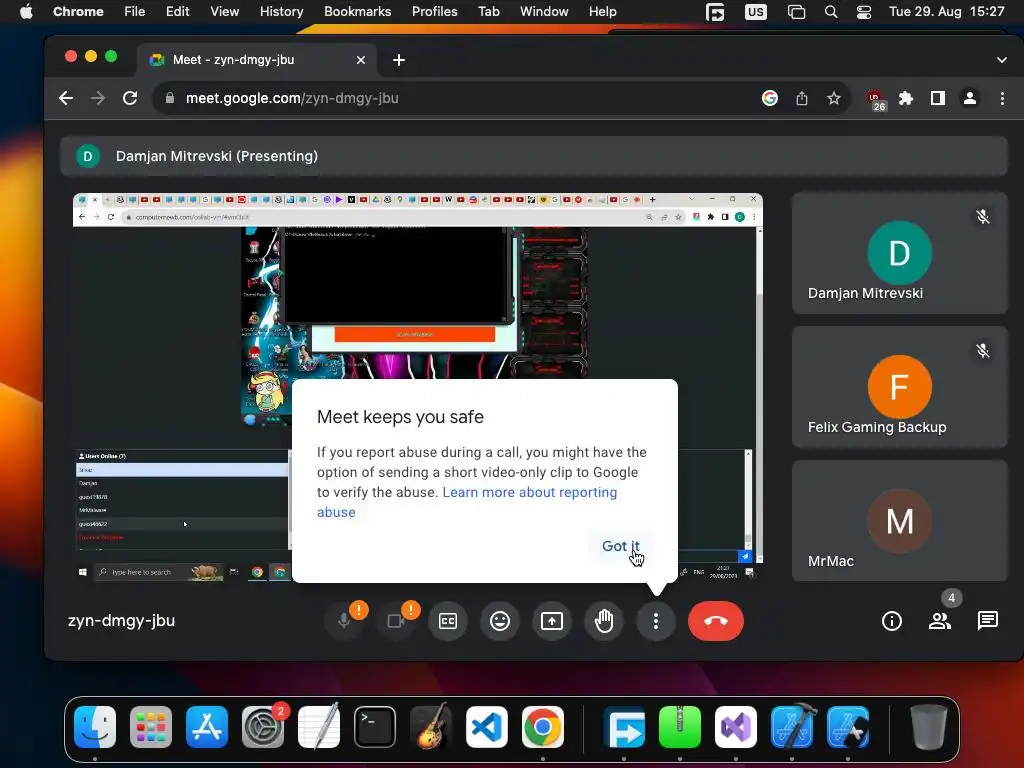The image size is (1024, 768).
Task: Open chat with everyone icon
Action: (987, 621)
